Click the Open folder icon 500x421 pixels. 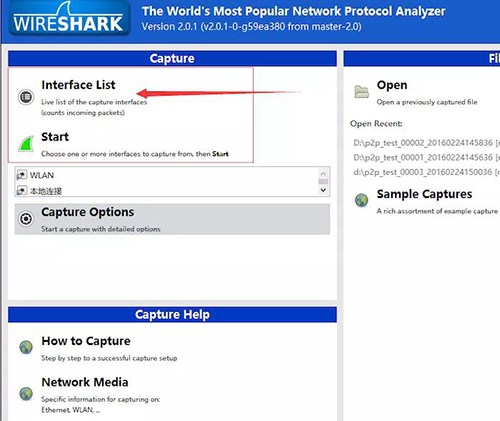(x=361, y=91)
